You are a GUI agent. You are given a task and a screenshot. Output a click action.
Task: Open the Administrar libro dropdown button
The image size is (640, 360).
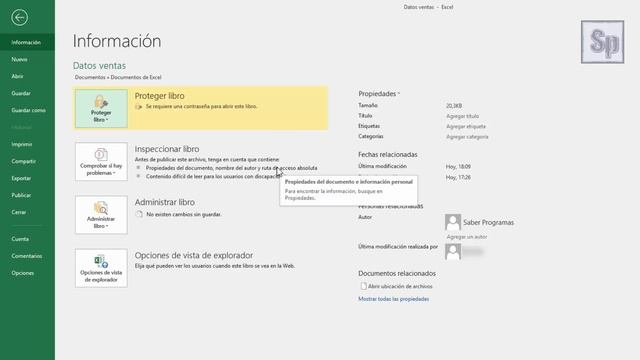pos(101,215)
